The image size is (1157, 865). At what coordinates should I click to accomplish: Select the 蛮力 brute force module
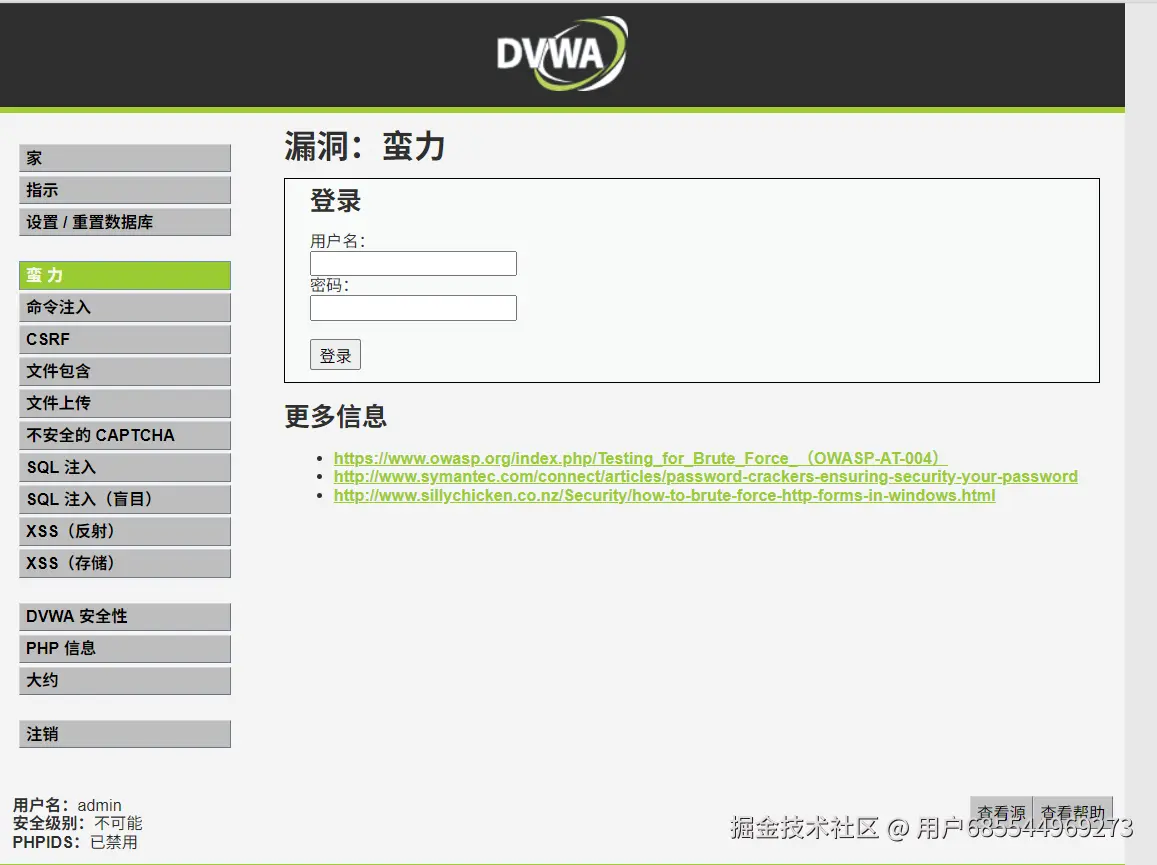coord(124,275)
